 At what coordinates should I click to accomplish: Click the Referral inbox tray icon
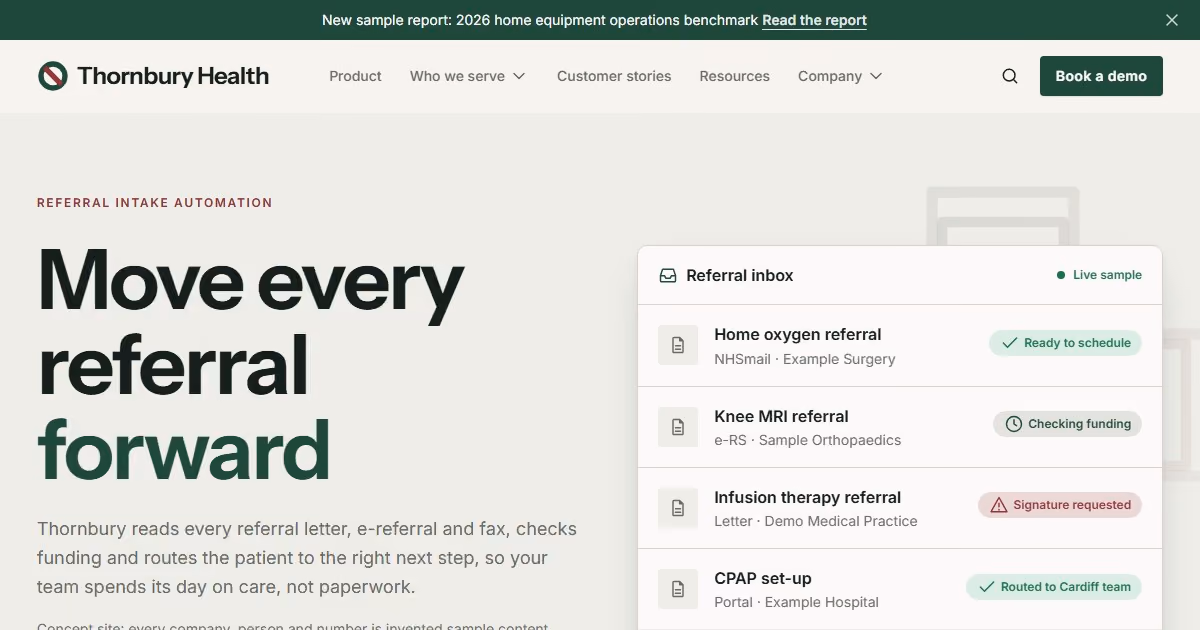click(x=668, y=275)
